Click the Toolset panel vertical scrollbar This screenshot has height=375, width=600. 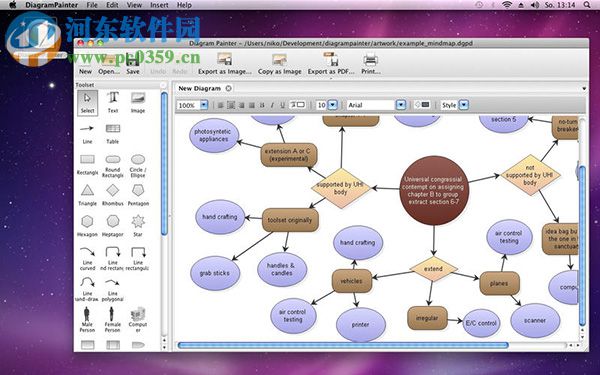pos(164,163)
